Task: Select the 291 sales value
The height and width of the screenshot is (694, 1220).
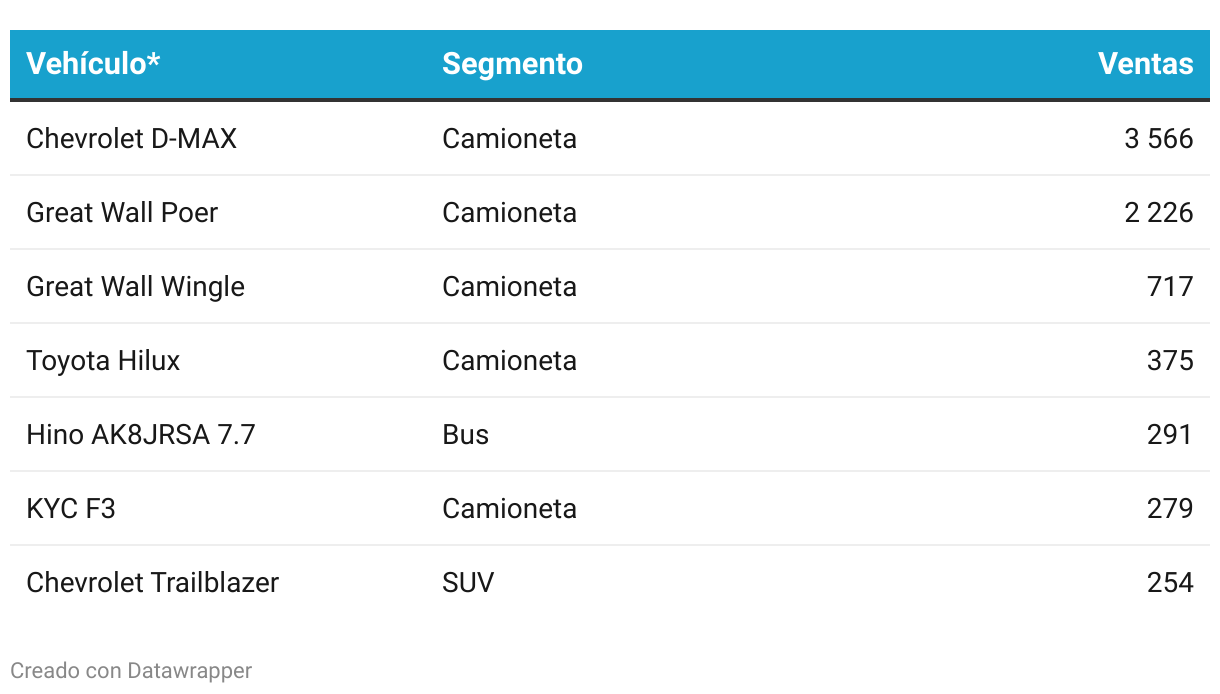Action: [x=1170, y=434]
